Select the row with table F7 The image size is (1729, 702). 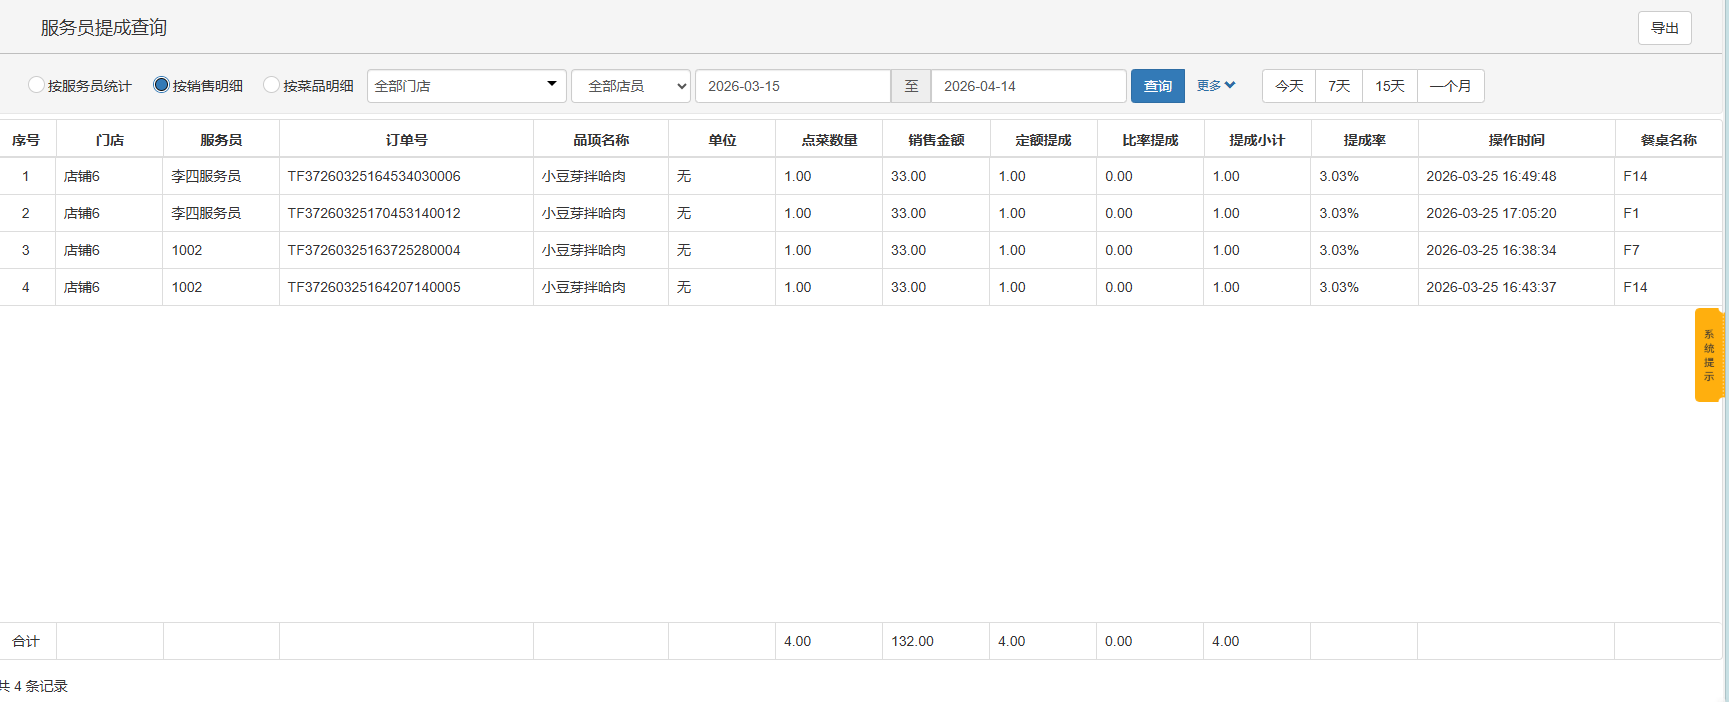[x=861, y=250]
